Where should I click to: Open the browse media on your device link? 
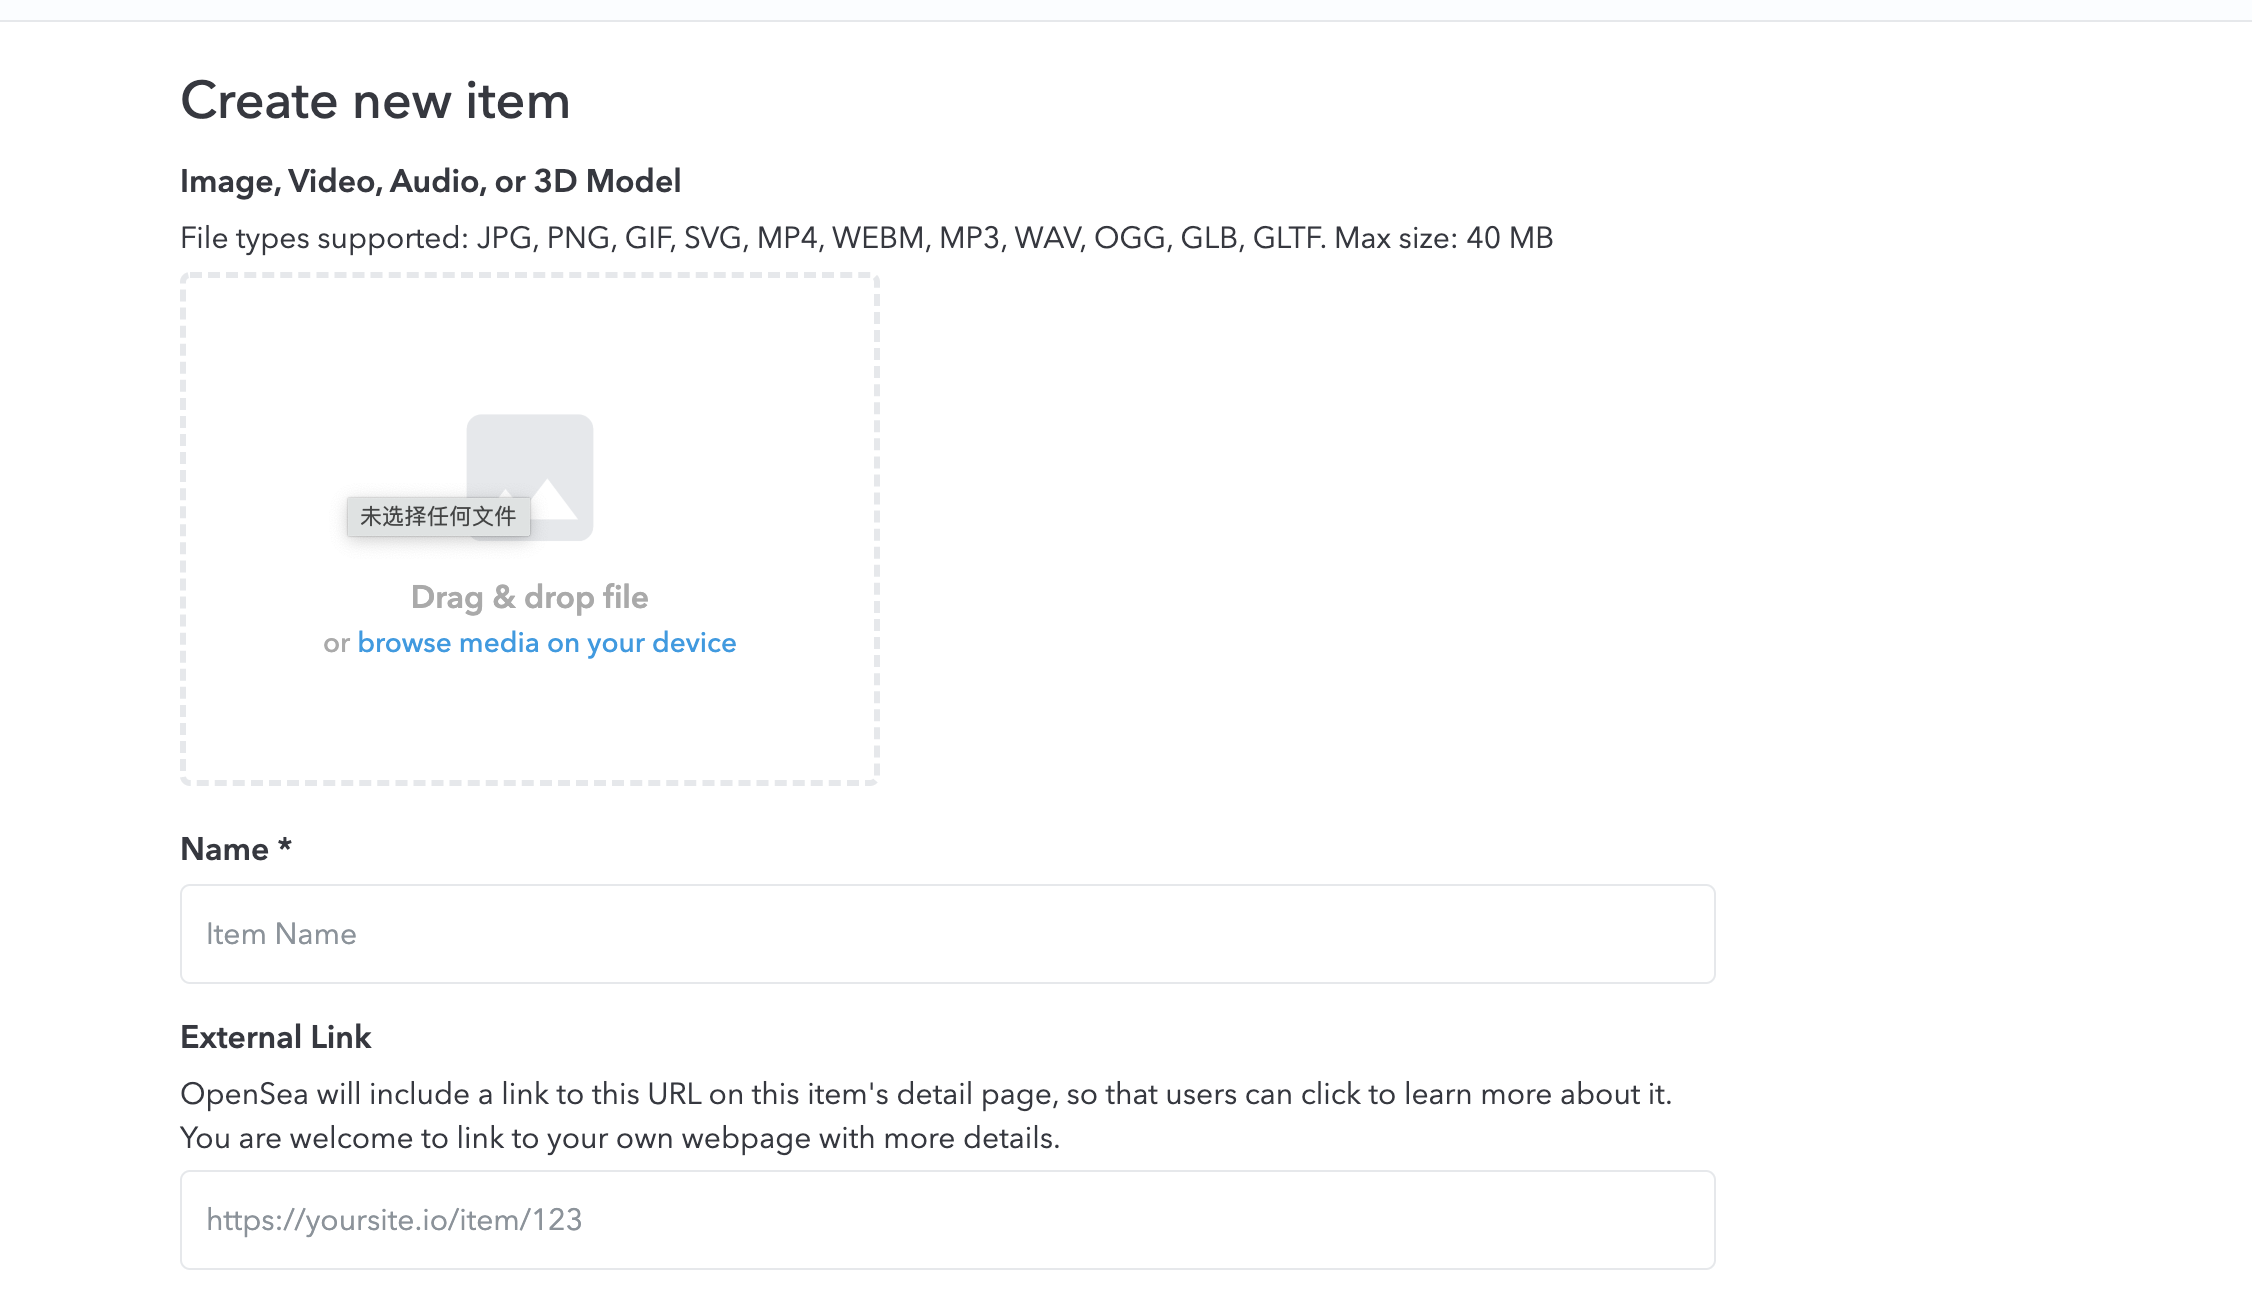546,643
